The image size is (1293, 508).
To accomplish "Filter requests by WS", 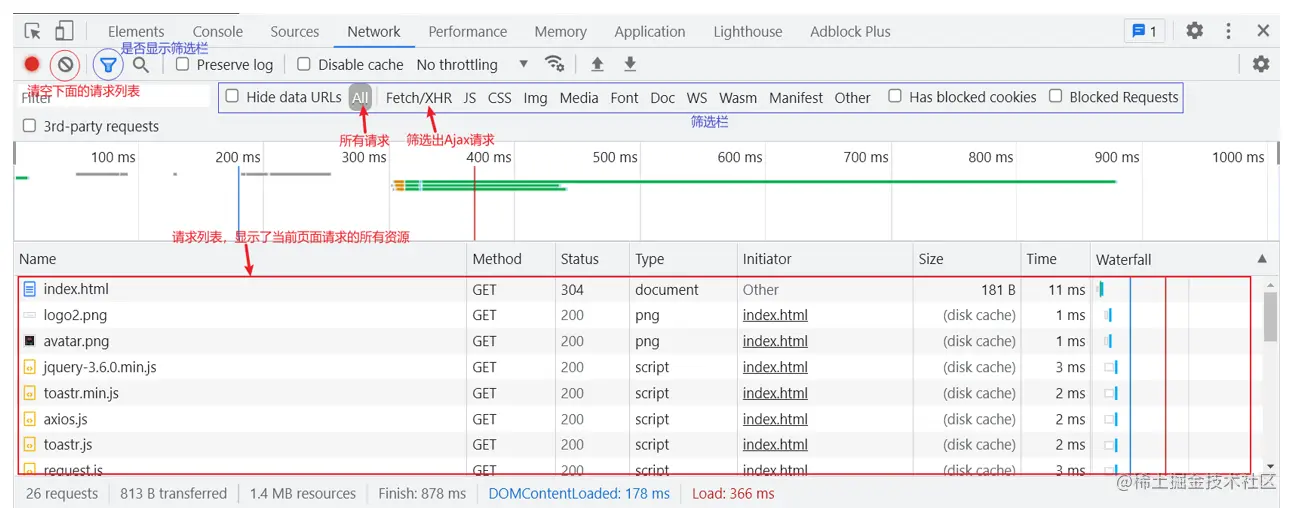I will [x=697, y=97].
